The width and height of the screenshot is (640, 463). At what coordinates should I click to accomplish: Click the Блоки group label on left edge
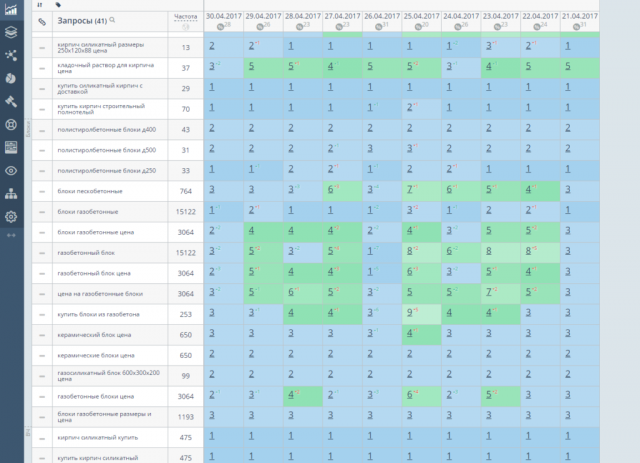[x=28, y=129]
